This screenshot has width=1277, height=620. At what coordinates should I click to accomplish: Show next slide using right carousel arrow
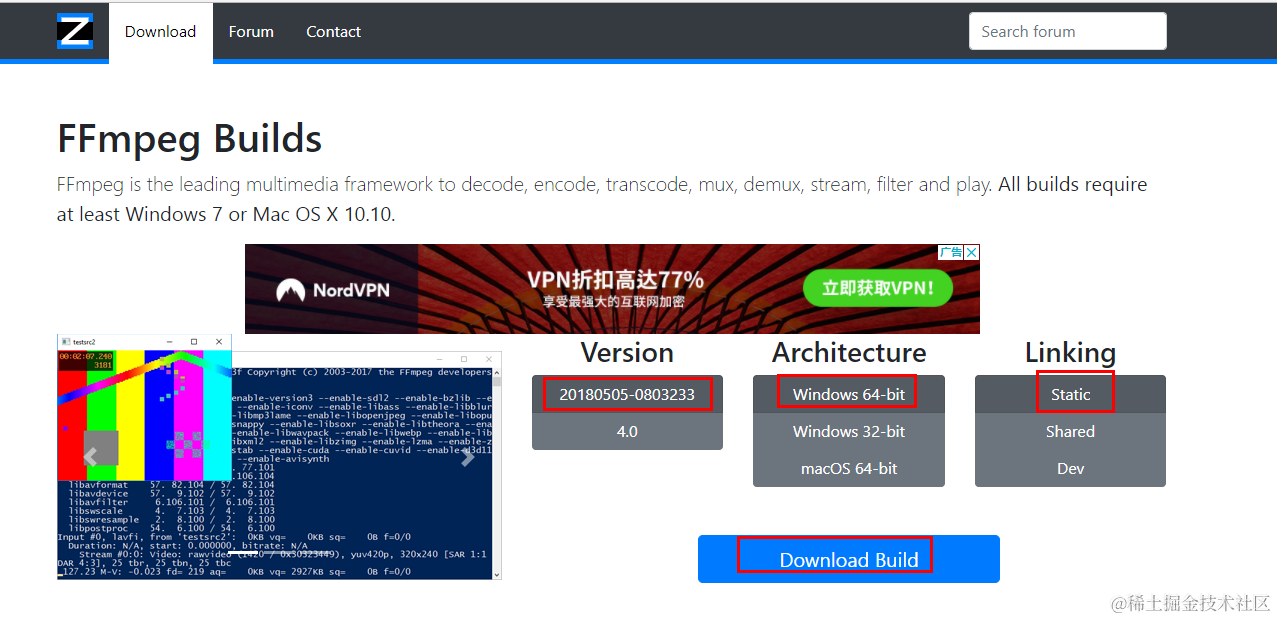click(x=467, y=457)
